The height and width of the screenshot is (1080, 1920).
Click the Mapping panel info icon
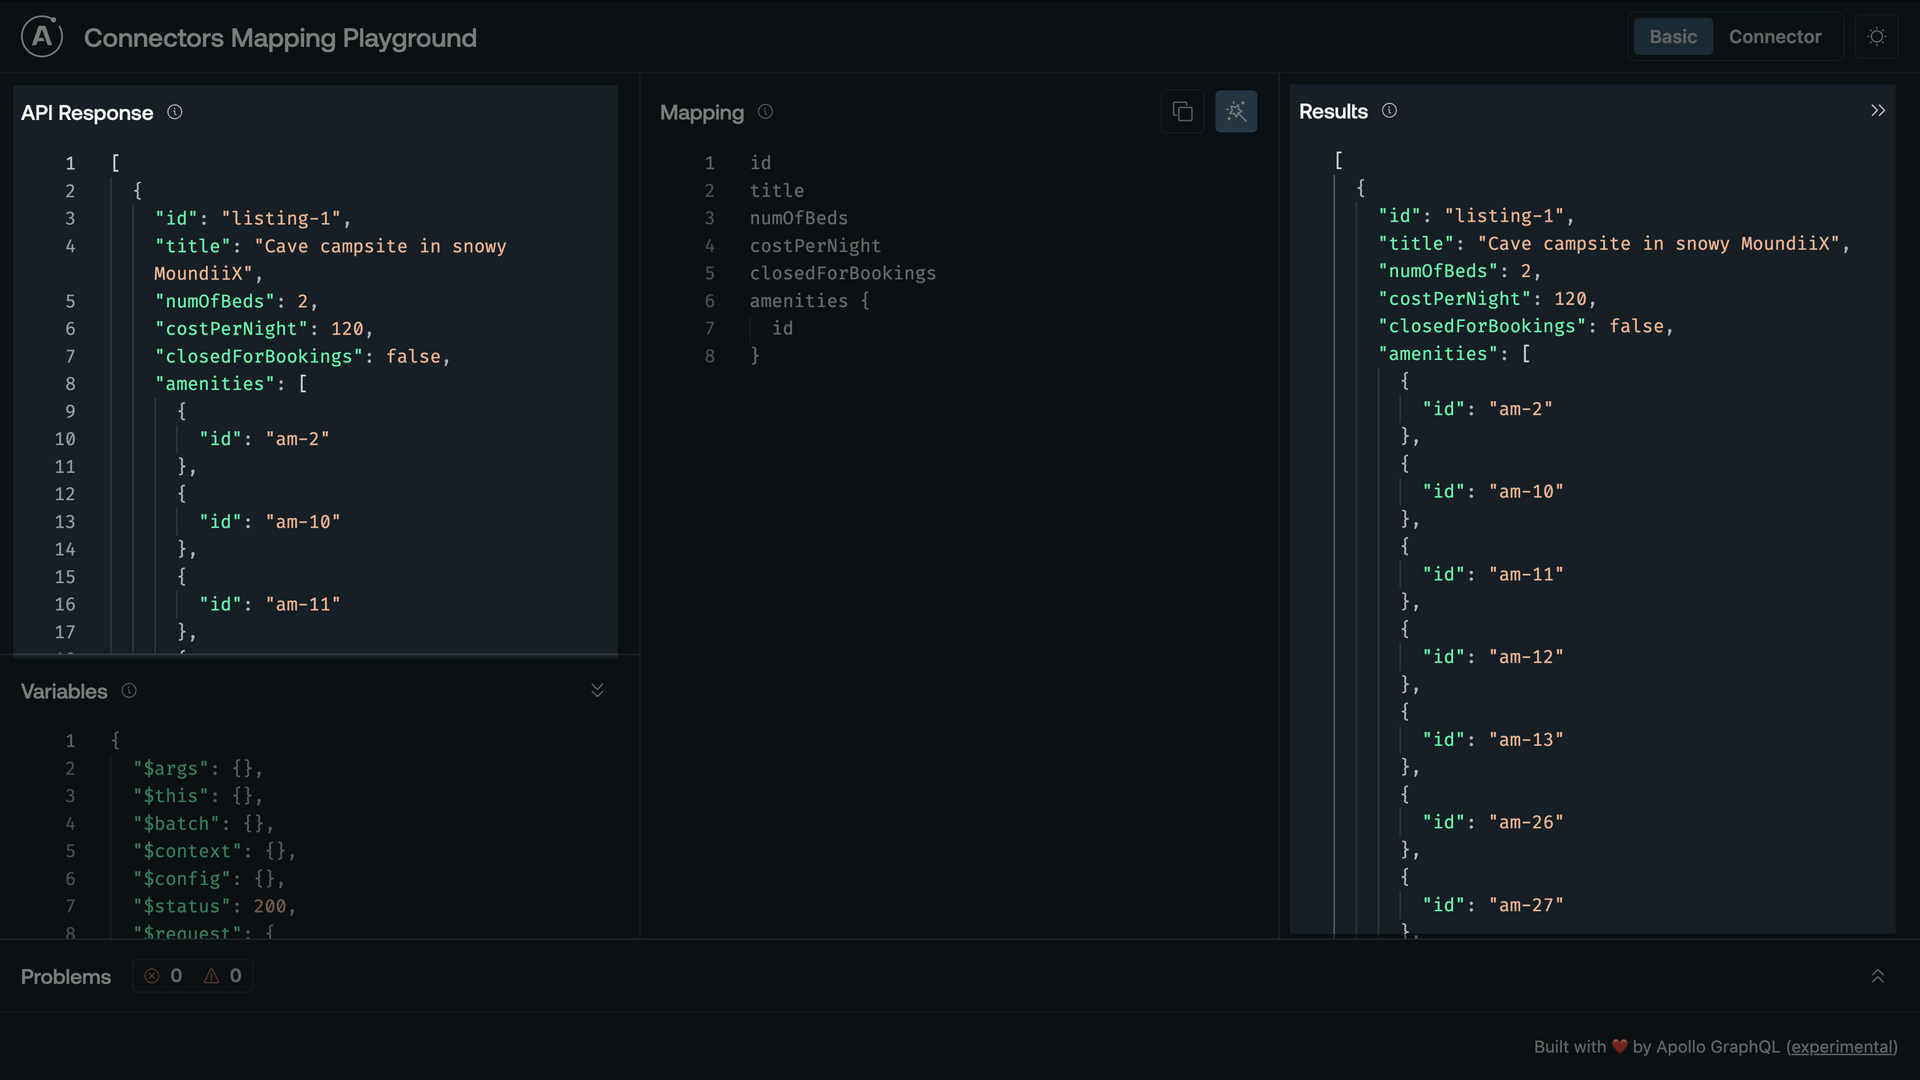pyautogui.click(x=765, y=113)
